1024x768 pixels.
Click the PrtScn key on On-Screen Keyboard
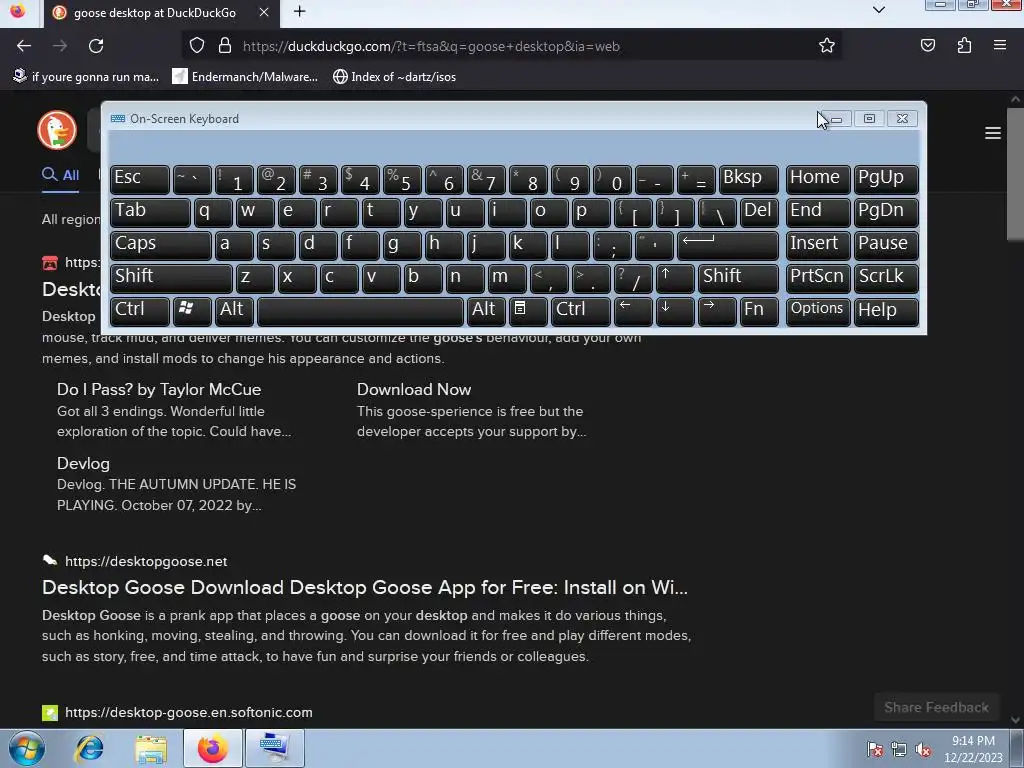tap(818, 278)
